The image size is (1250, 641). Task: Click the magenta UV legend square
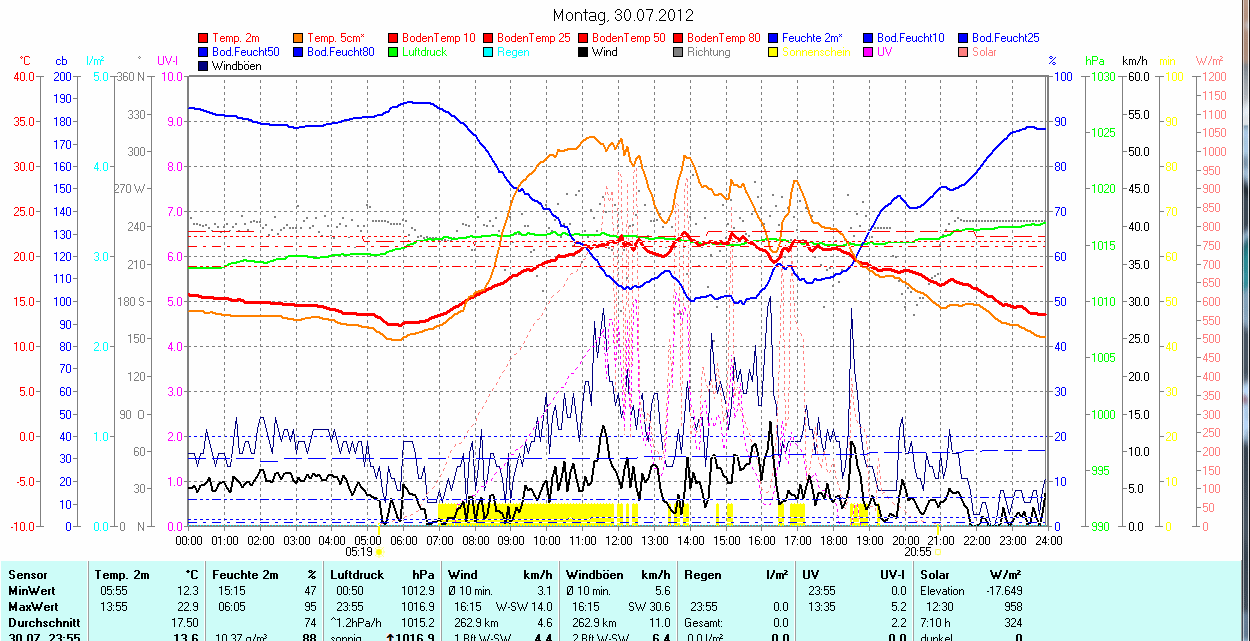(869, 52)
